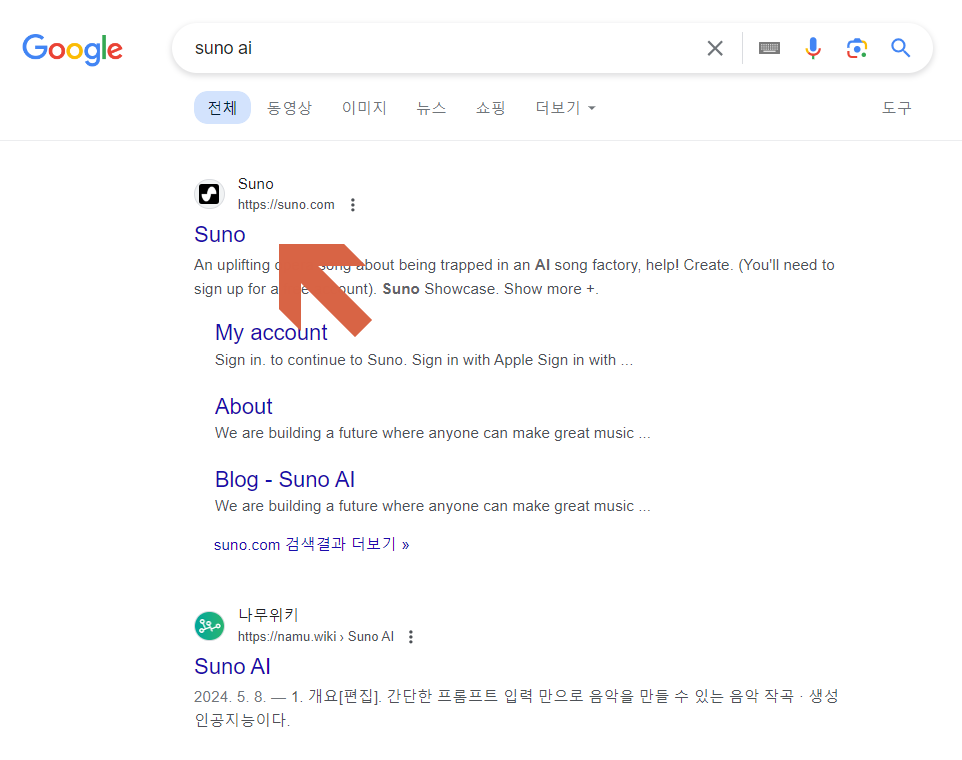Open the 'My account' sitelink
Screen dimensions: 962x760
tap(271, 332)
